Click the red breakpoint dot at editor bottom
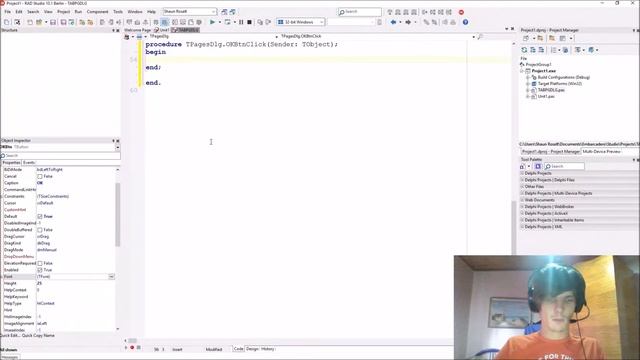The image size is (640, 360). coord(132,348)
